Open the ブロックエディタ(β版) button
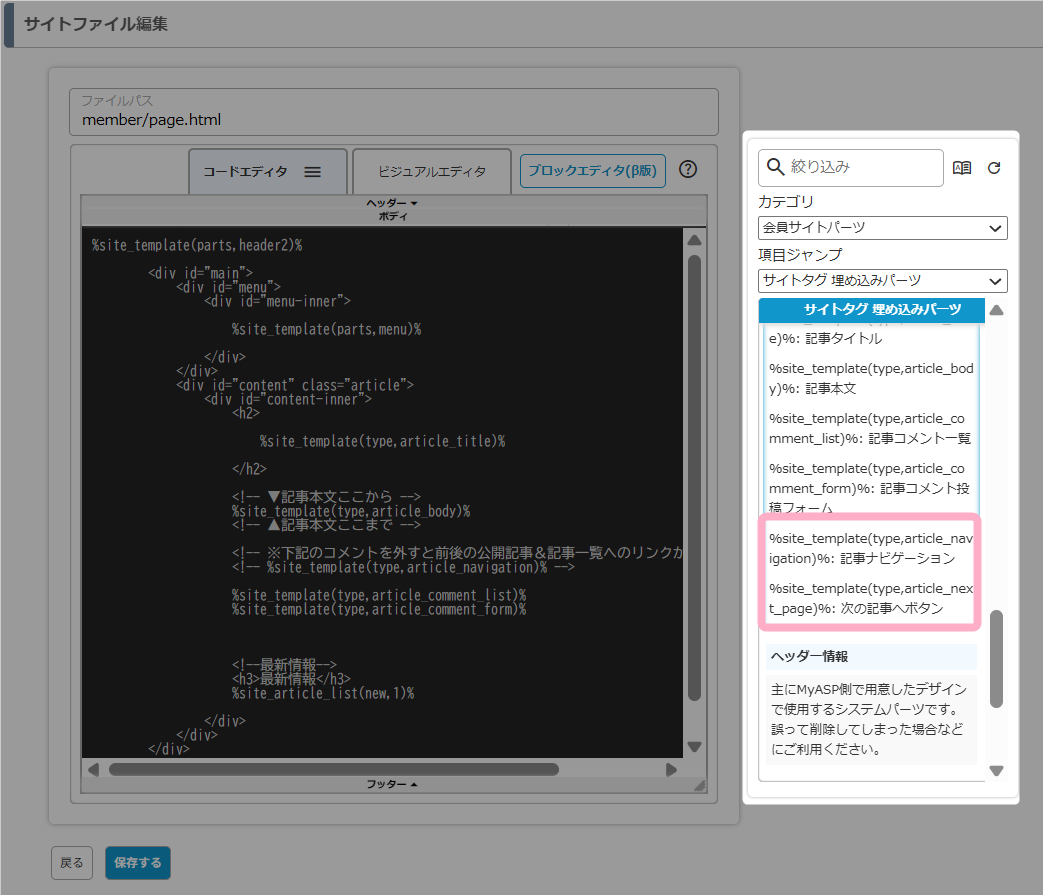This screenshot has width=1043, height=895. pos(593,171)
